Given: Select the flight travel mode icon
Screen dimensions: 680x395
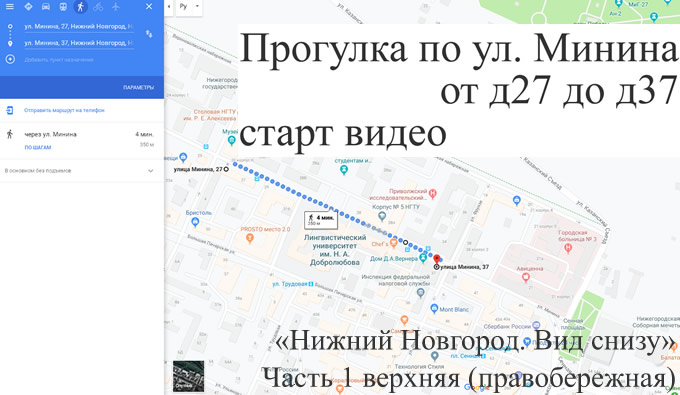Looking at the screenshot, I should [x=115, y=7].
